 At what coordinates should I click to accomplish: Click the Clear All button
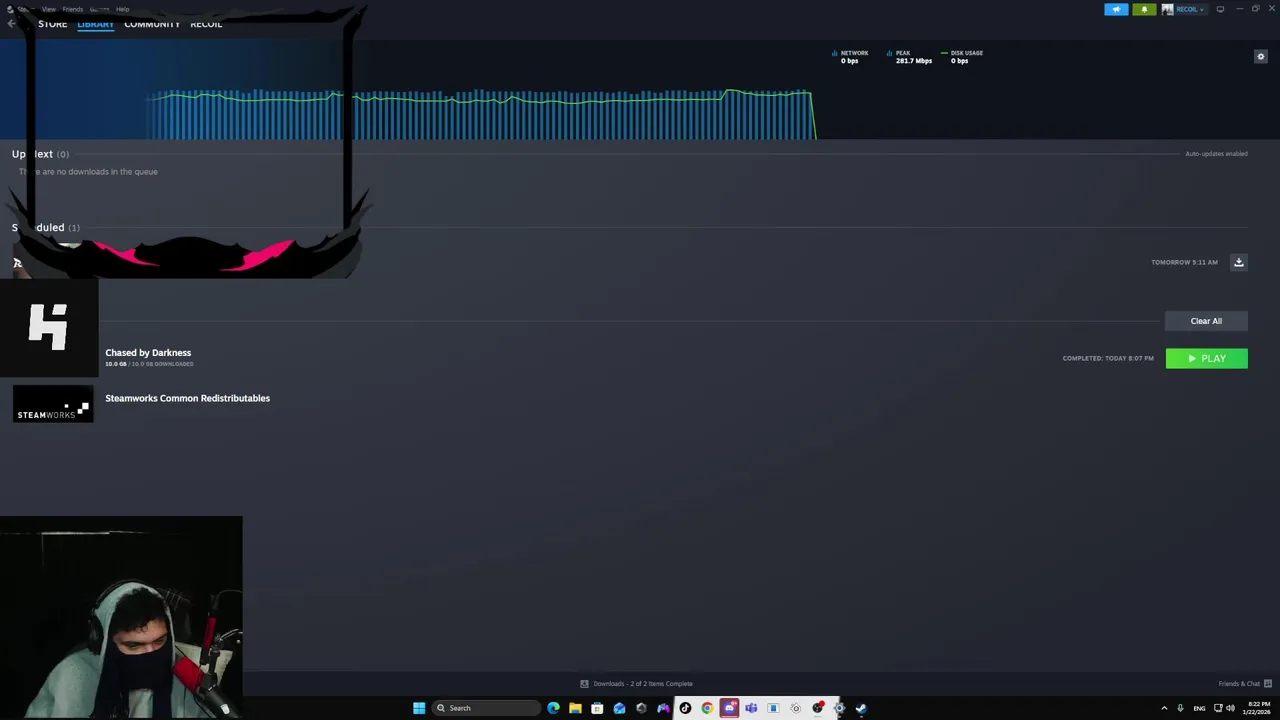1206,321
